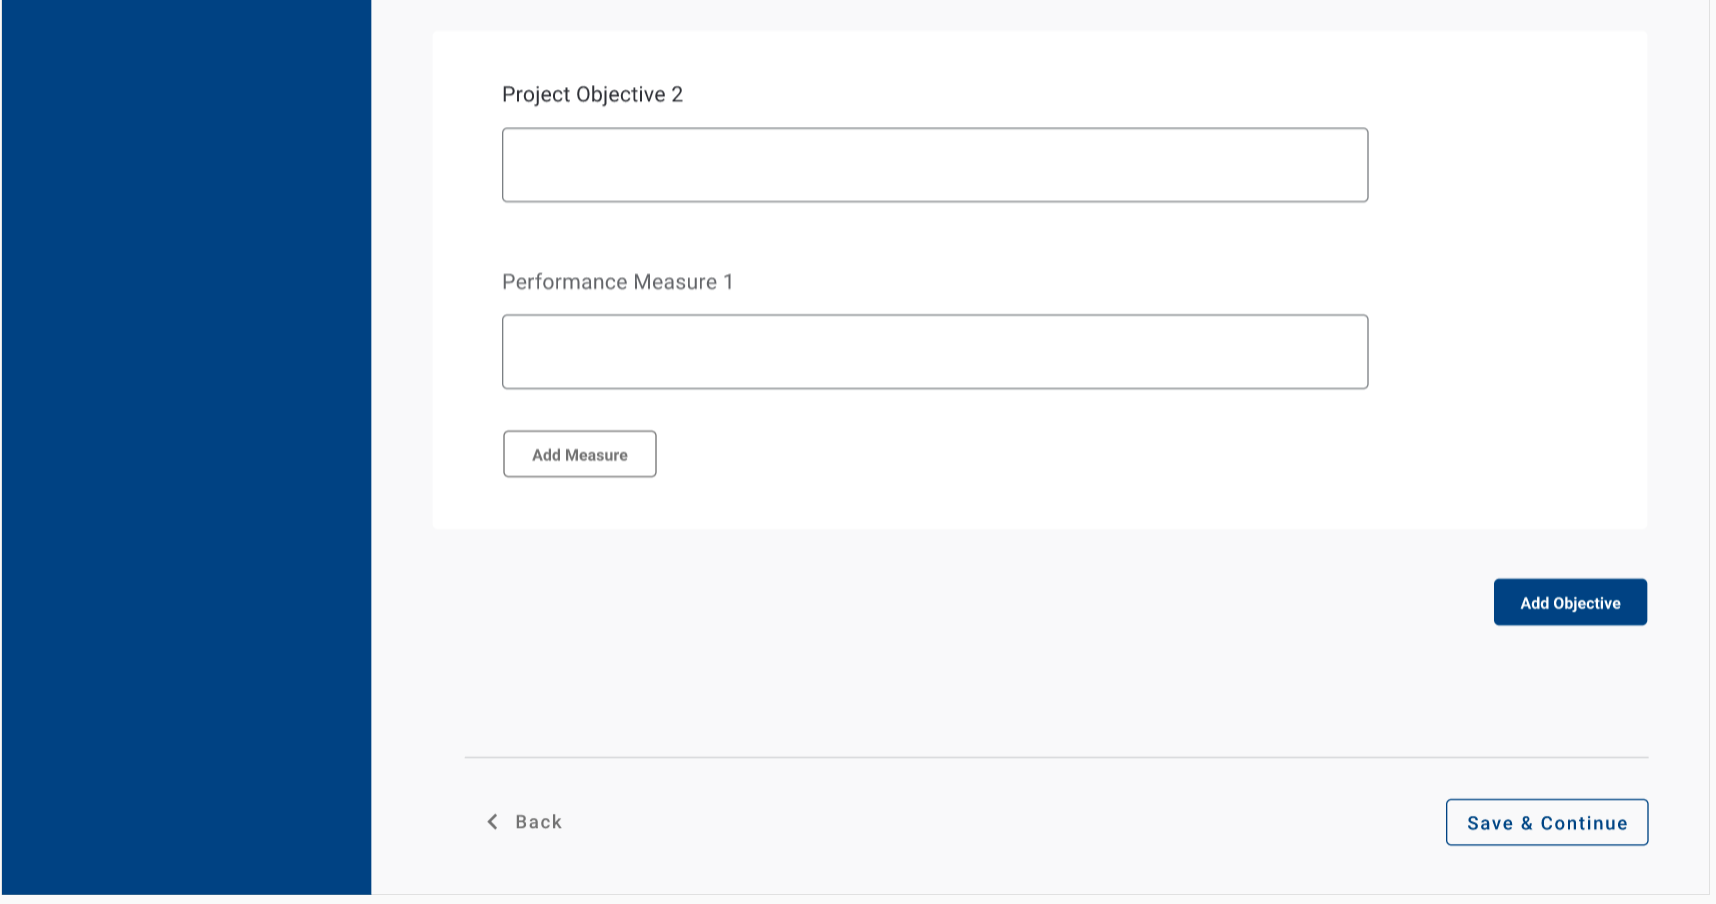The image size is (1716, 904).
Task: Hit the Save & Continue button
Action: [1546, 823]
